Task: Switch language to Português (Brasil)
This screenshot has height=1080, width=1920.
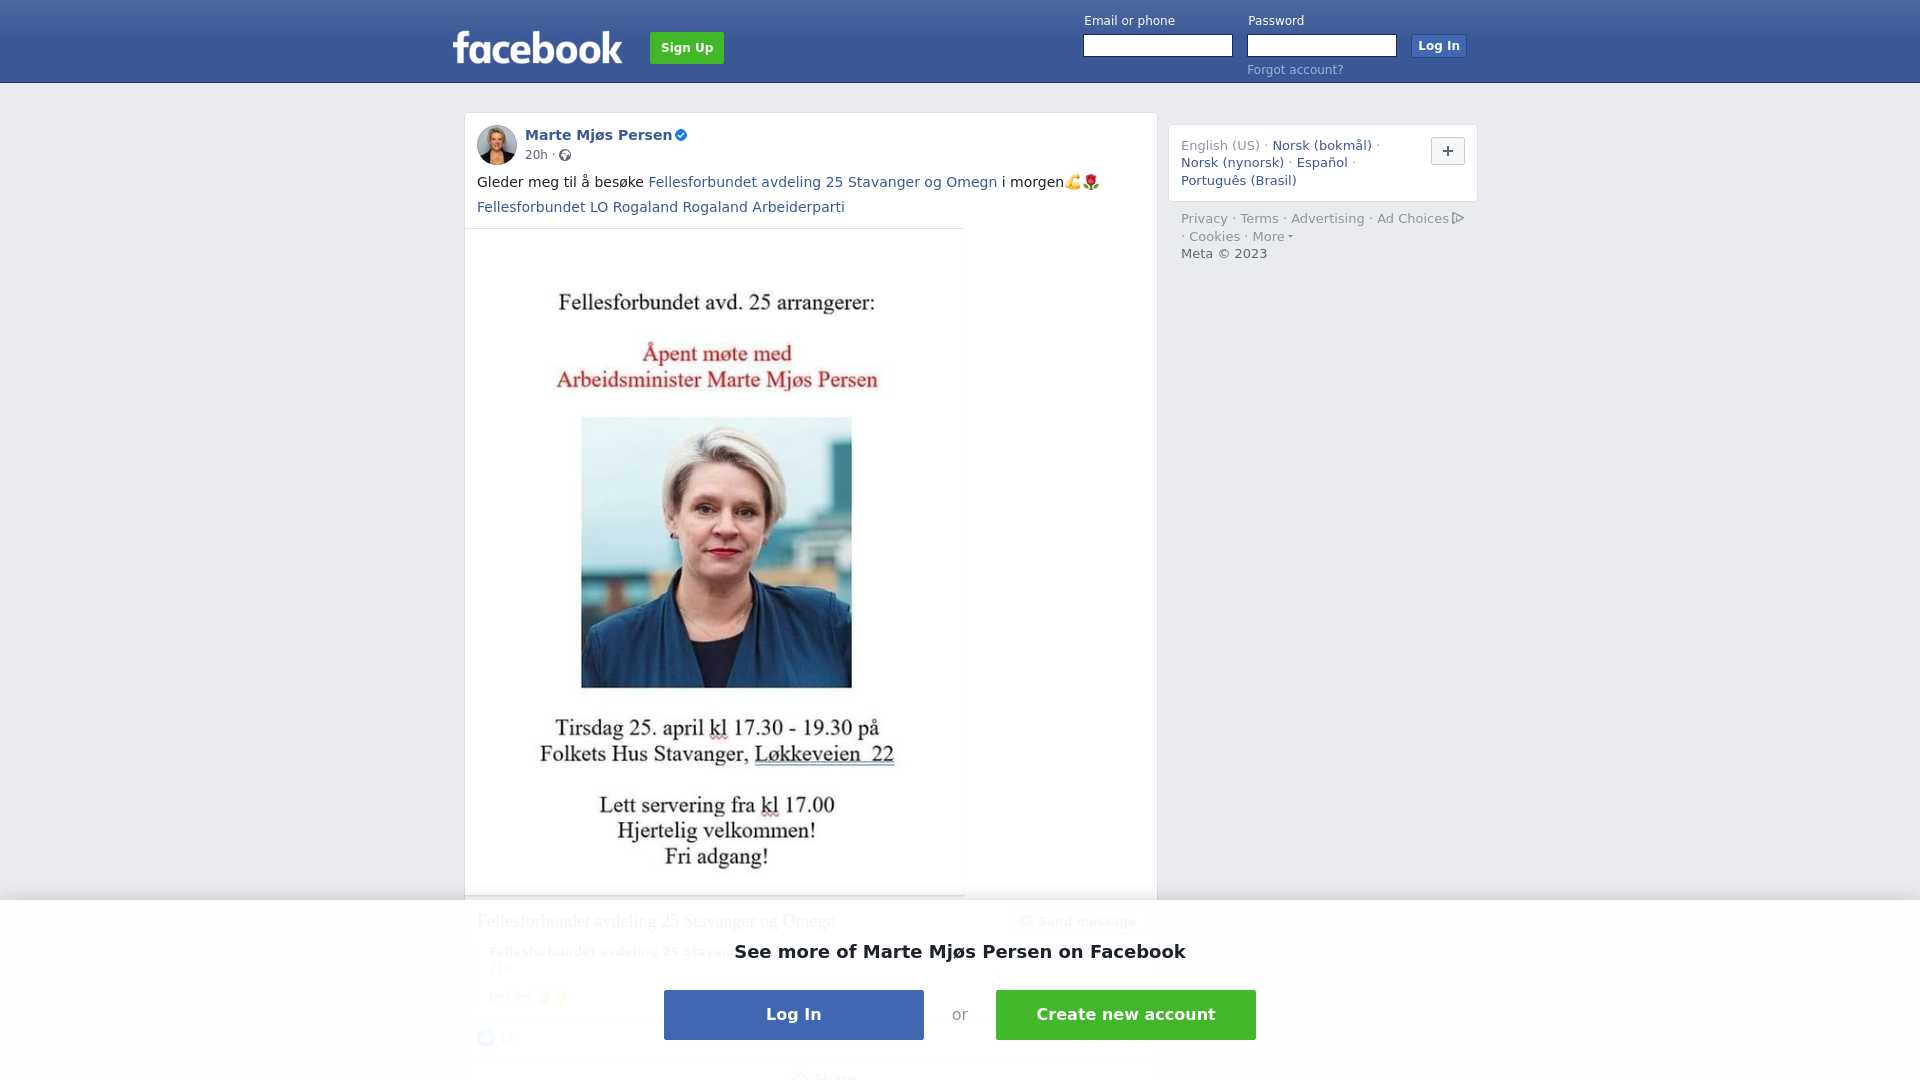Action: tap(1238, 181)
